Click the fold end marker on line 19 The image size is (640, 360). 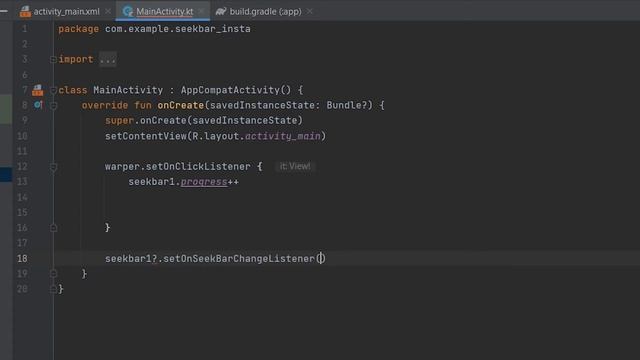pos(53,273)
